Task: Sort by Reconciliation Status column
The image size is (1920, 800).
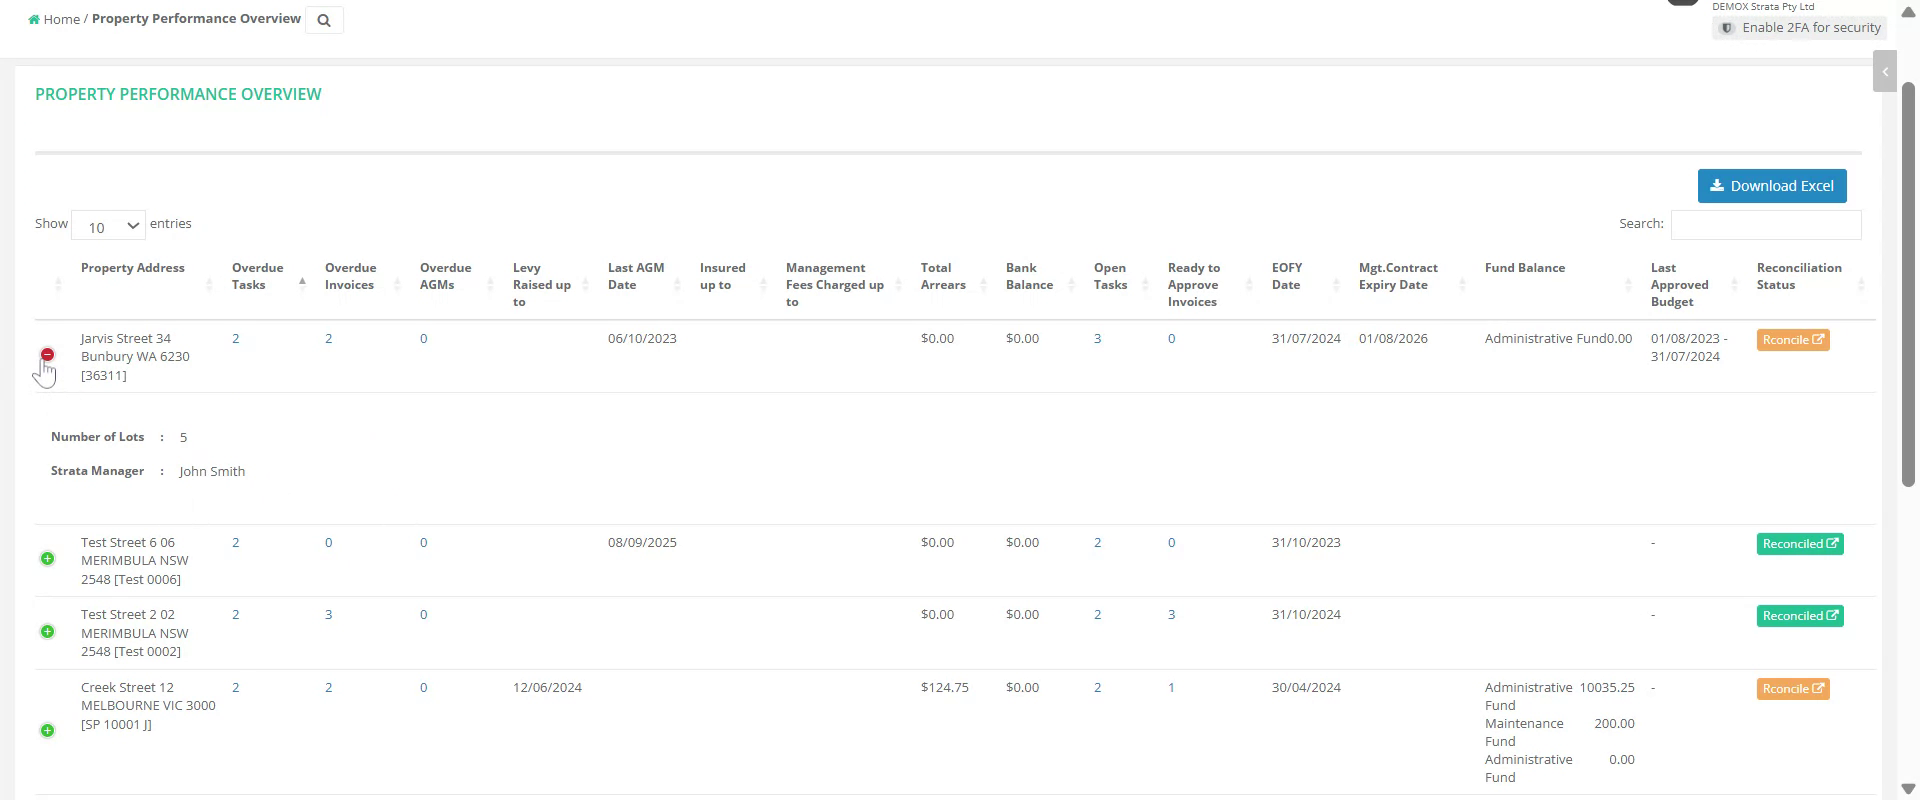Action: [x=1799, y=276]
